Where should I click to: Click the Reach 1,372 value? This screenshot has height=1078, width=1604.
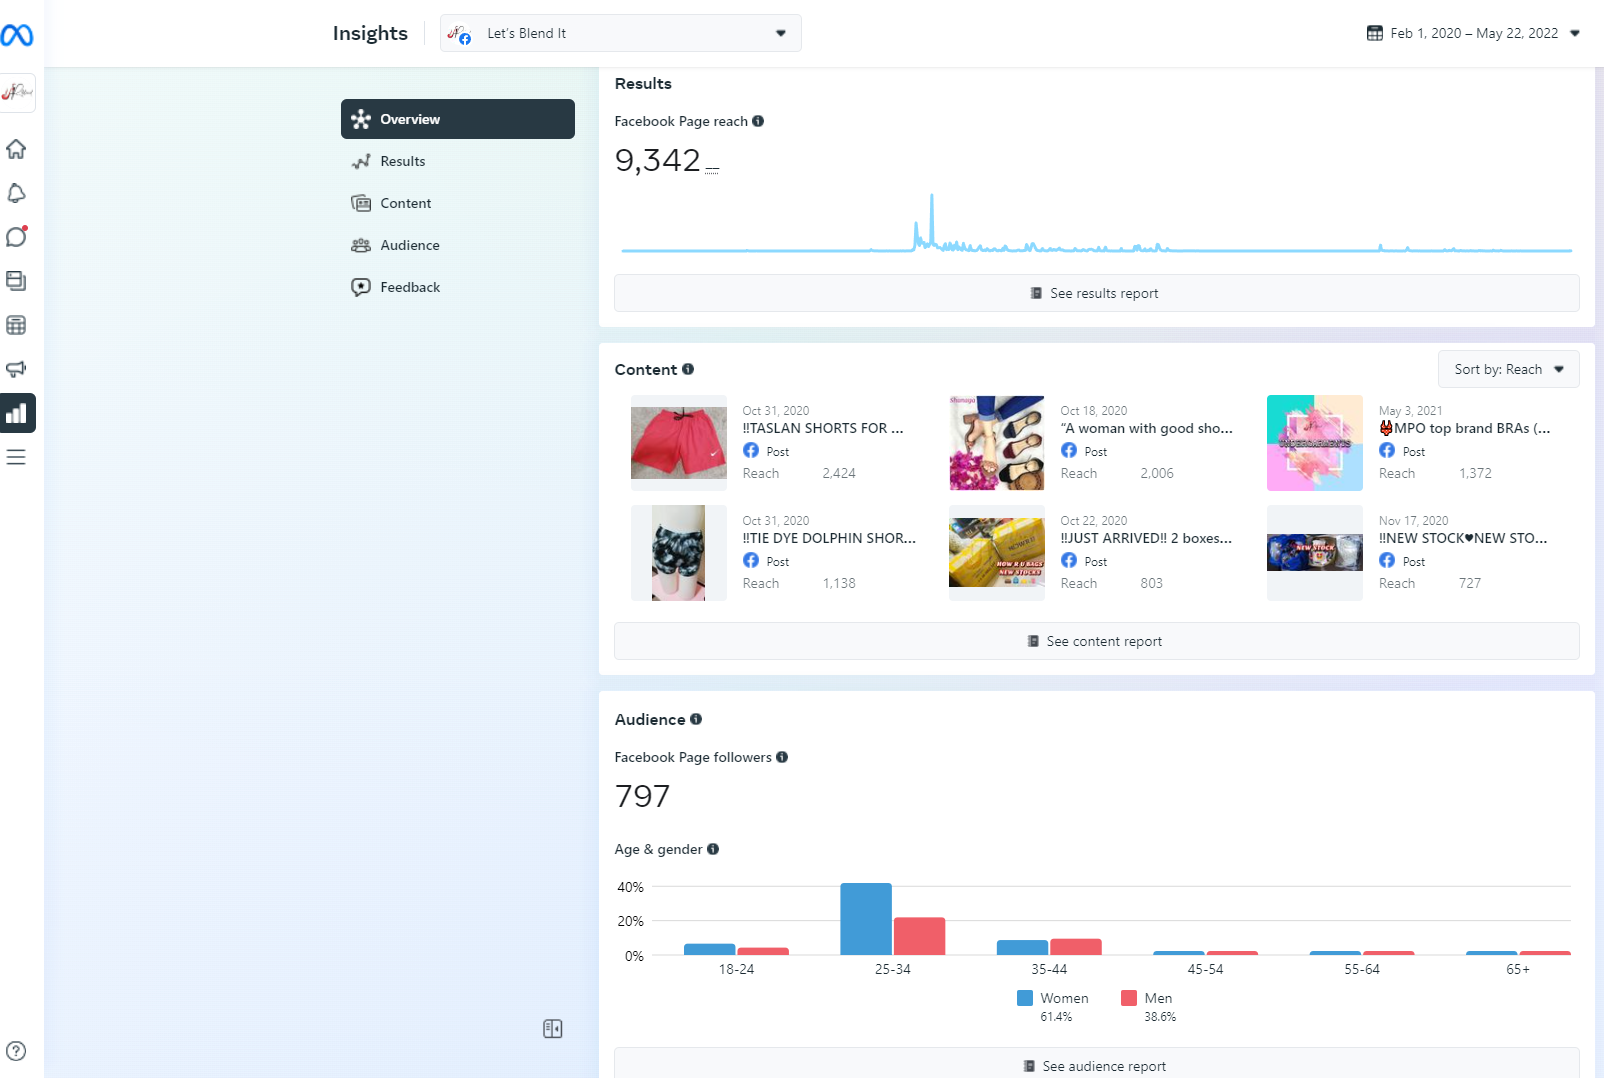coord(1475,473)
